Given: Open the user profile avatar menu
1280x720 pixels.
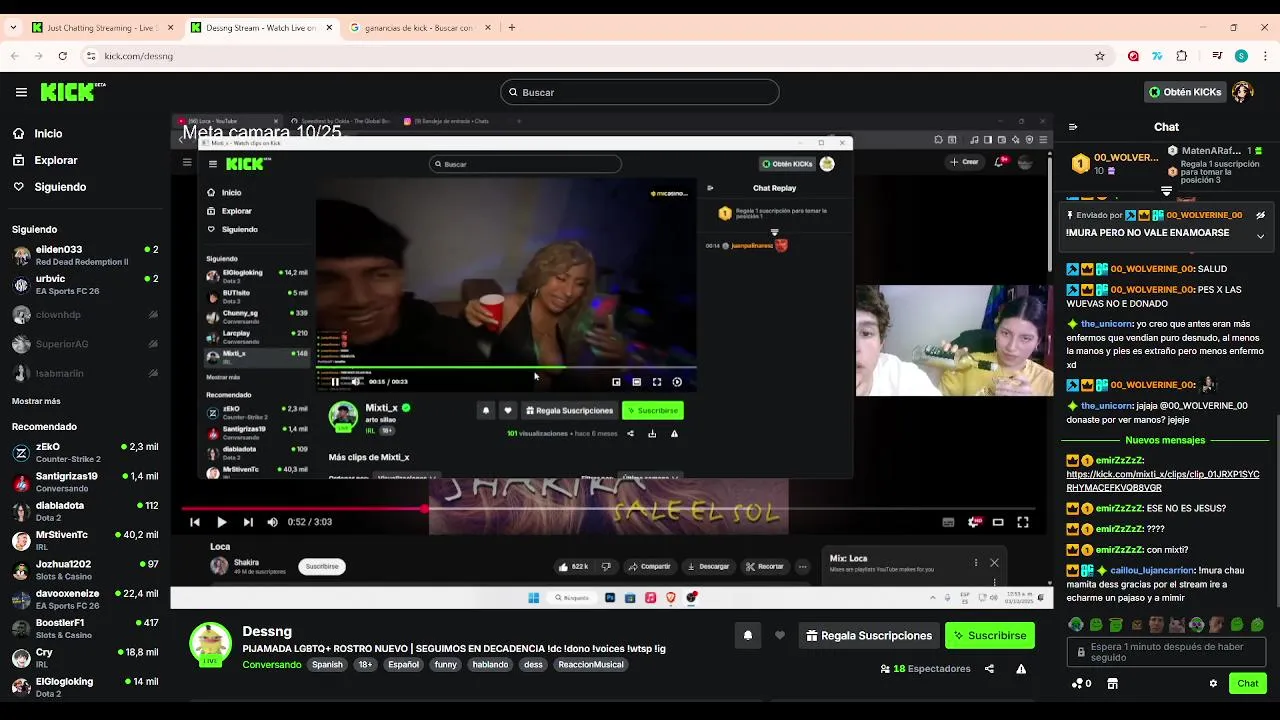Looking at the screenshot, I should pos(1243,92).
